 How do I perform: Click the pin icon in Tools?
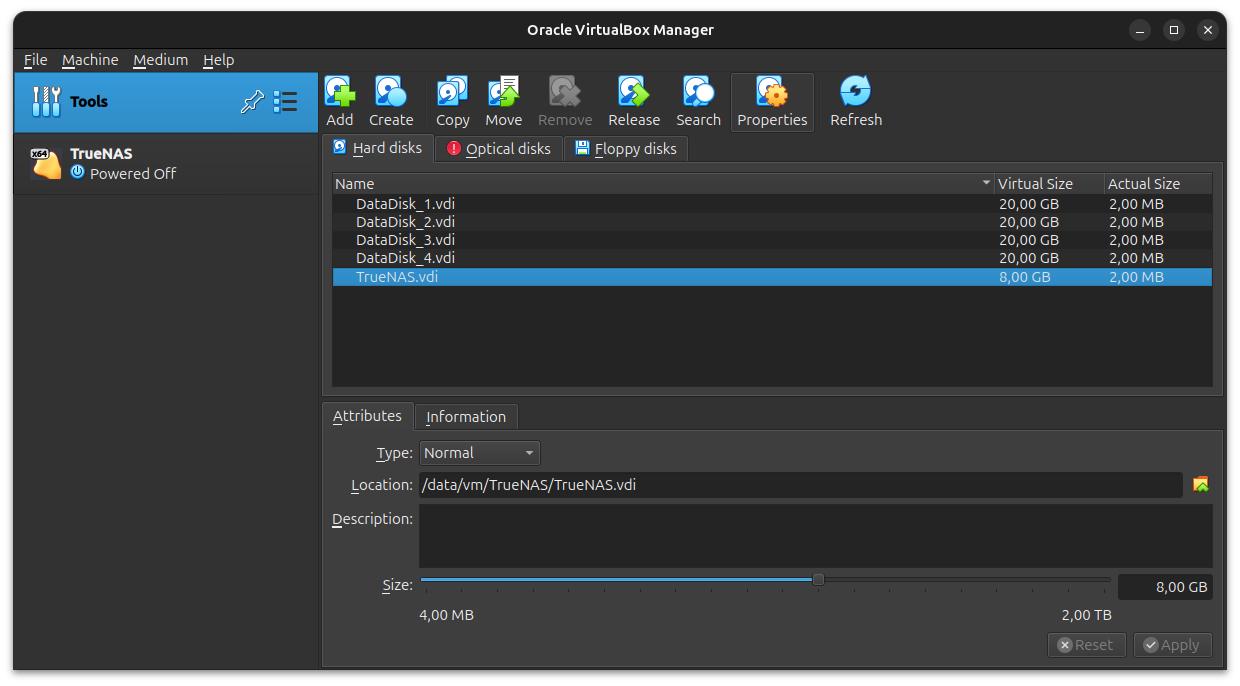[x=252, y=101]
